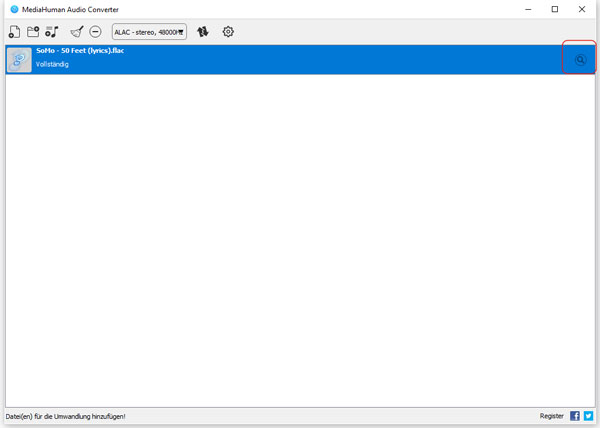Open settings via the gear icon
The width and height of the screenshot is (600, 428).
228,32
